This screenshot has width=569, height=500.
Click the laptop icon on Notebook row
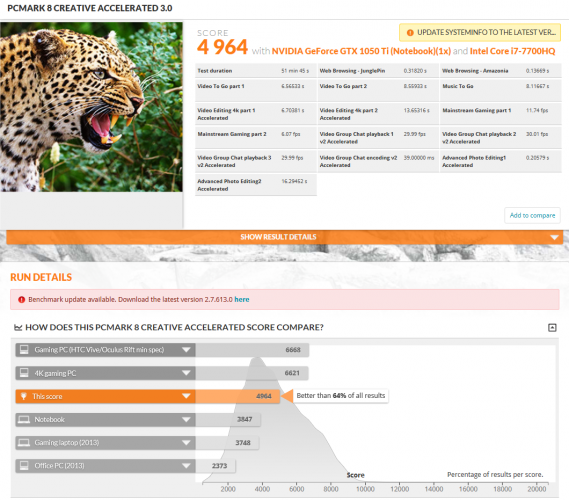tap(24, 419)
